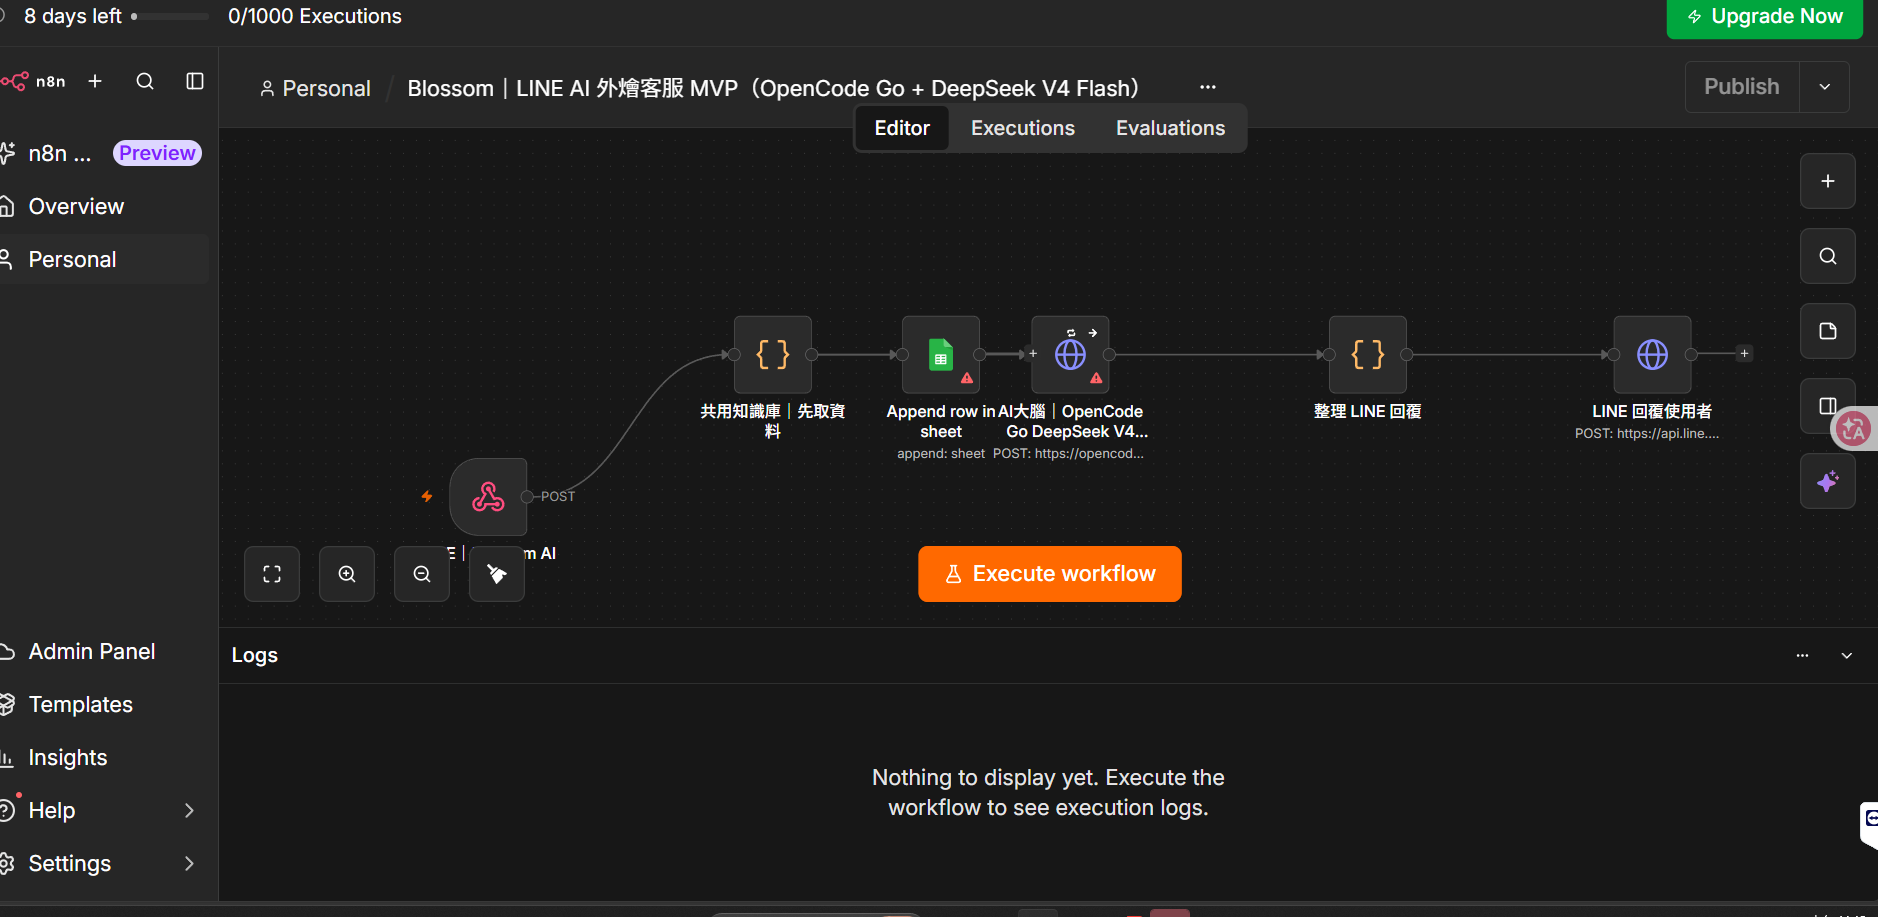Add a node using the canvas plus button

point(1828,181)
